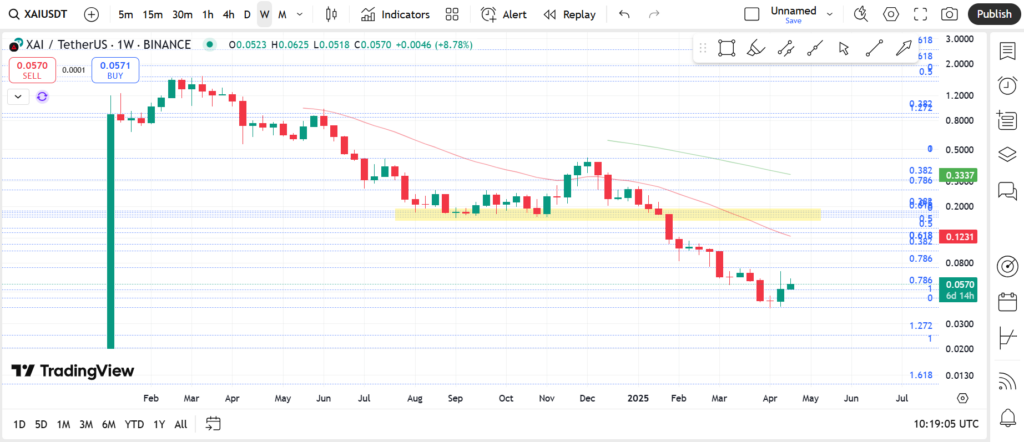1024x442 pixels.
Task: Switch to the 4h timeframe
Action: (x=229, y=15)
